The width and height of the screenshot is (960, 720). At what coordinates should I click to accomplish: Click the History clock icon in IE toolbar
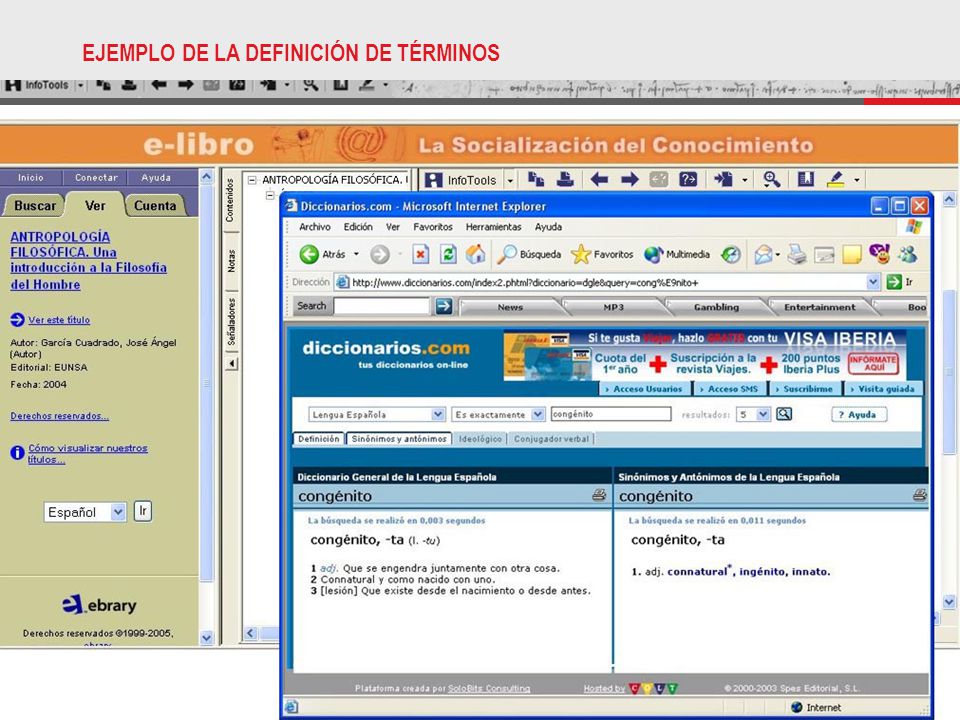tap(731, 254)
